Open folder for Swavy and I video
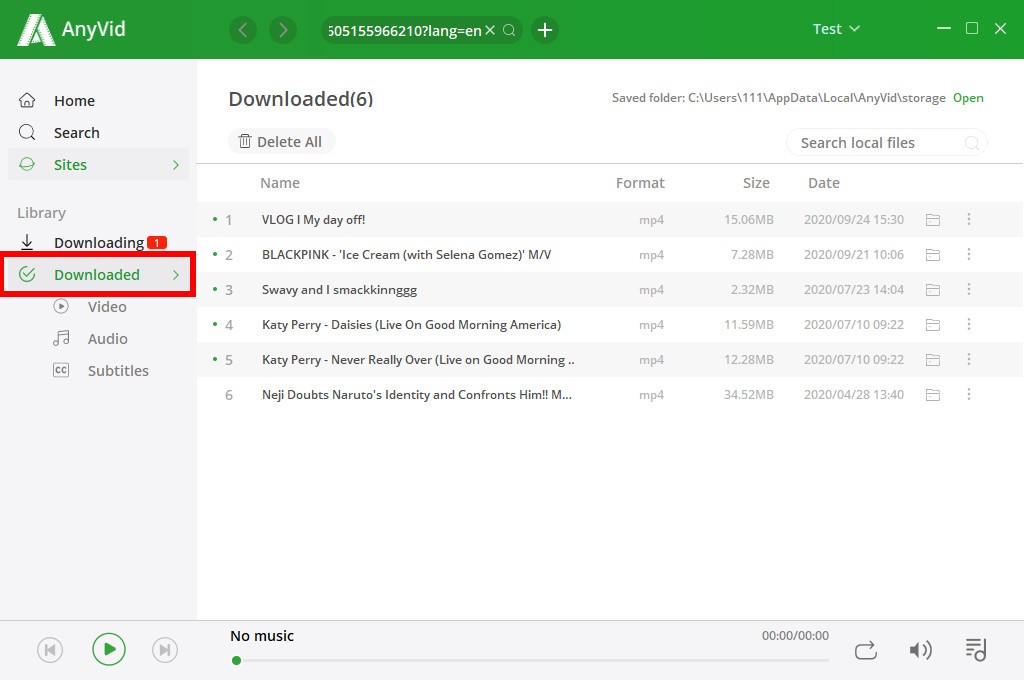 pyautogui.click(x=933, y=290)
